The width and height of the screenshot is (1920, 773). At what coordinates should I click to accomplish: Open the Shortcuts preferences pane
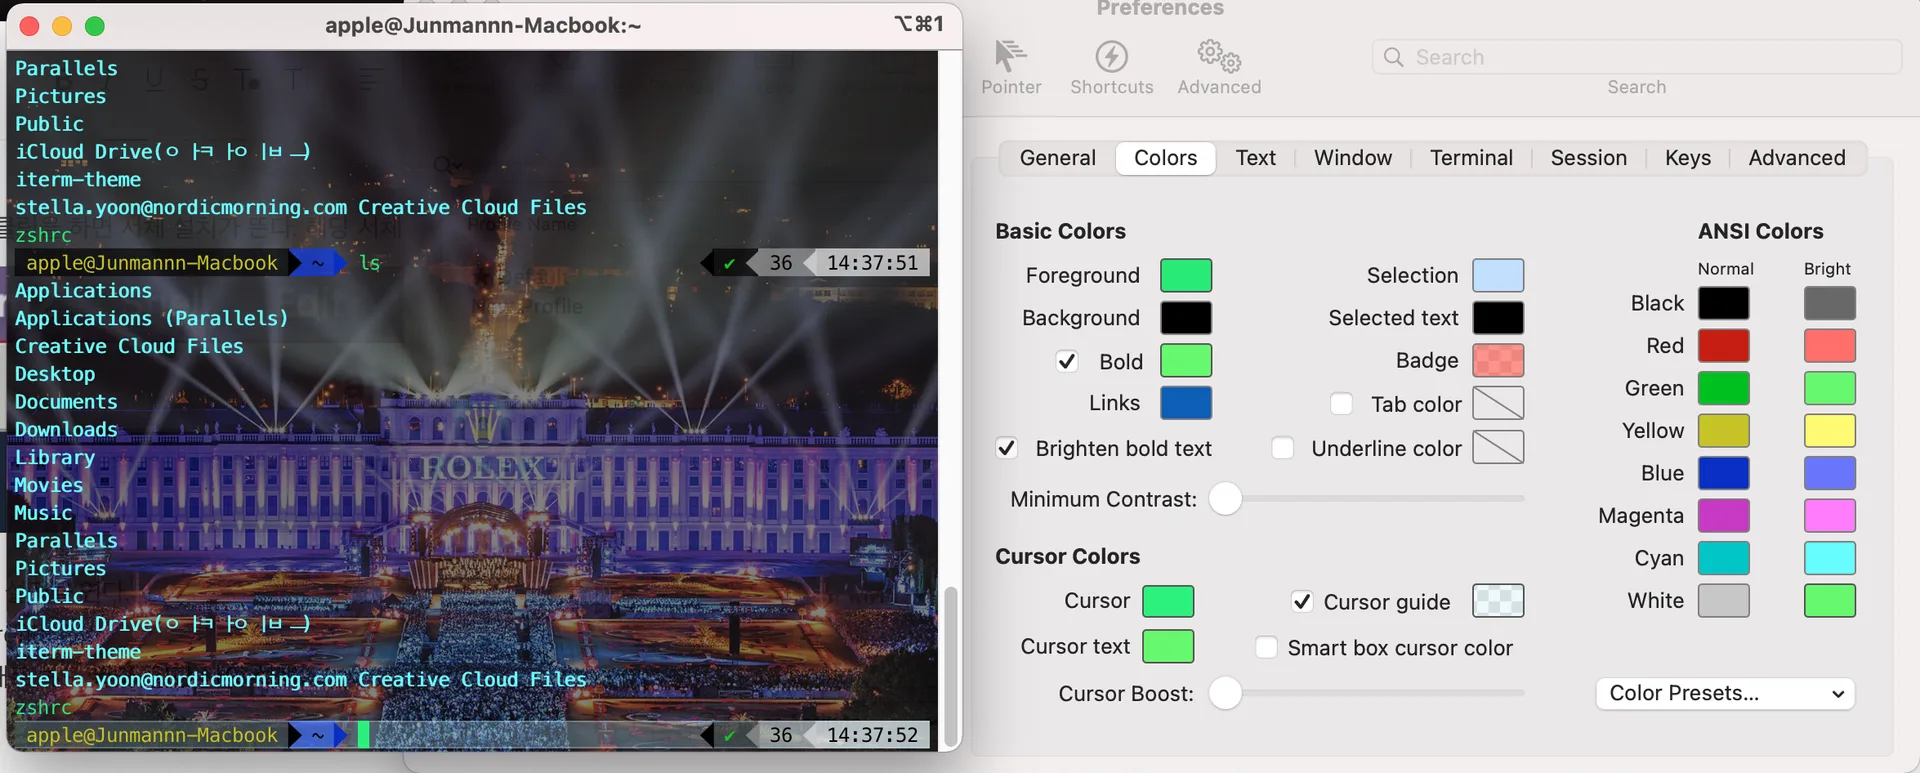[1111, 67]
